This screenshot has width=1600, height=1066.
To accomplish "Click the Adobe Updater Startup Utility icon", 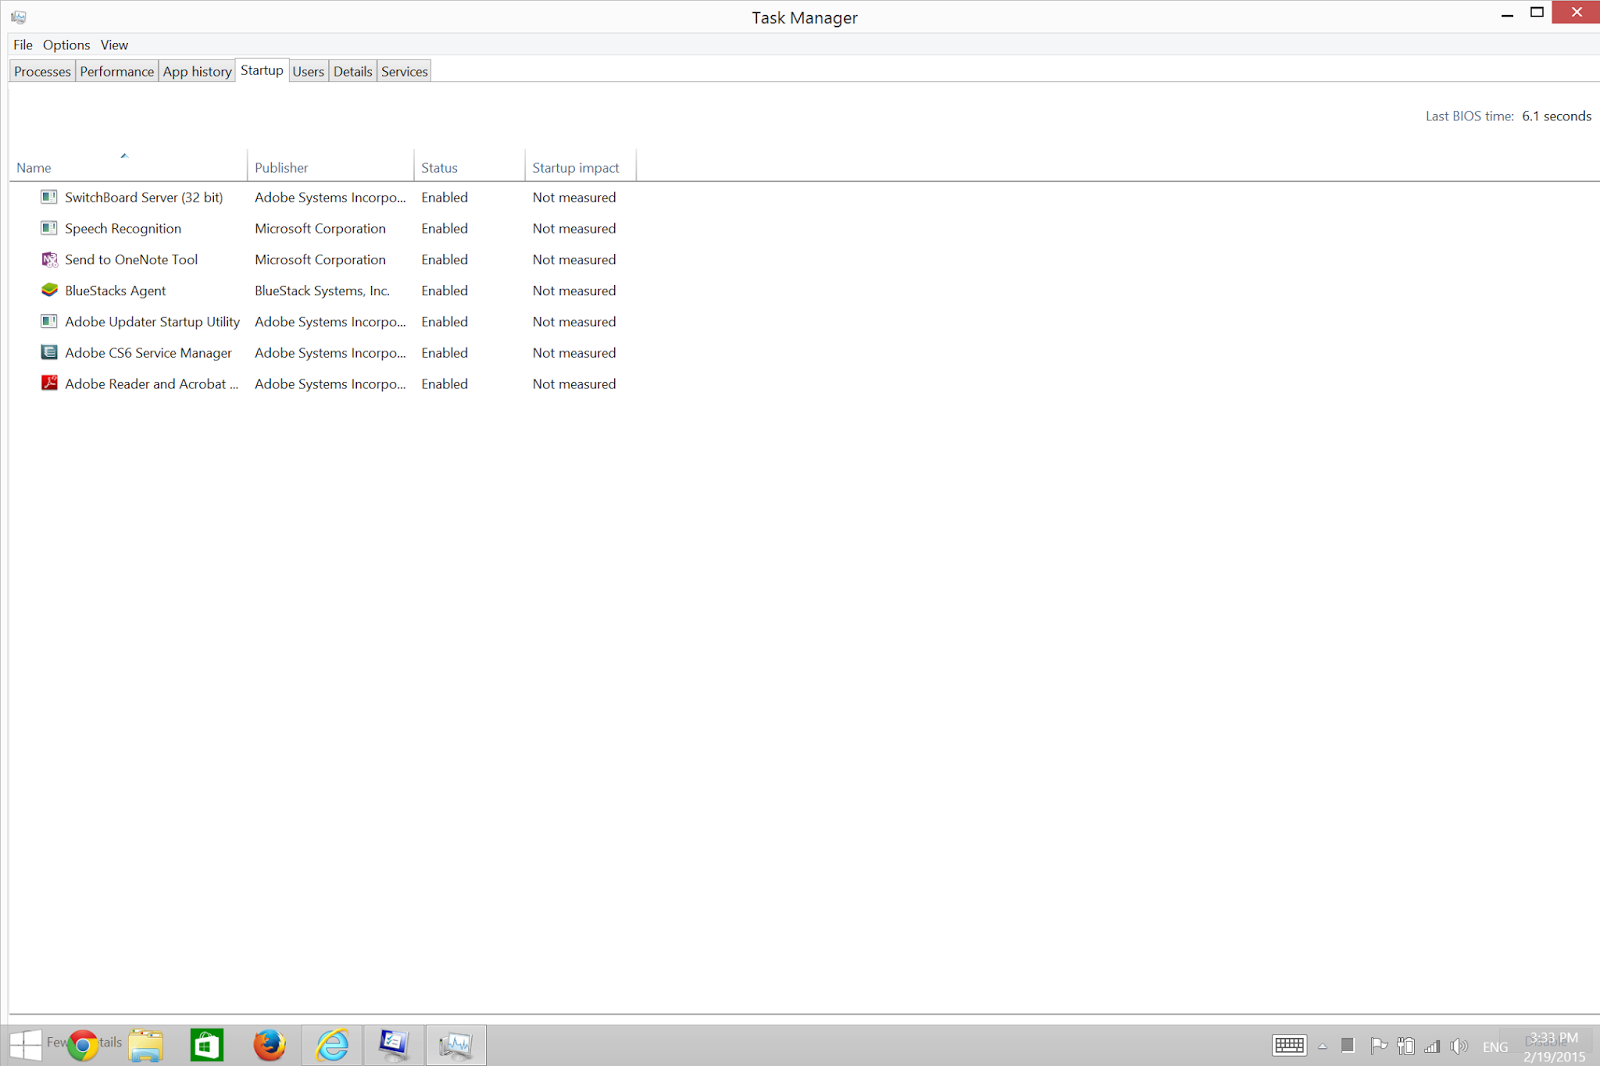I will (49, 321).
